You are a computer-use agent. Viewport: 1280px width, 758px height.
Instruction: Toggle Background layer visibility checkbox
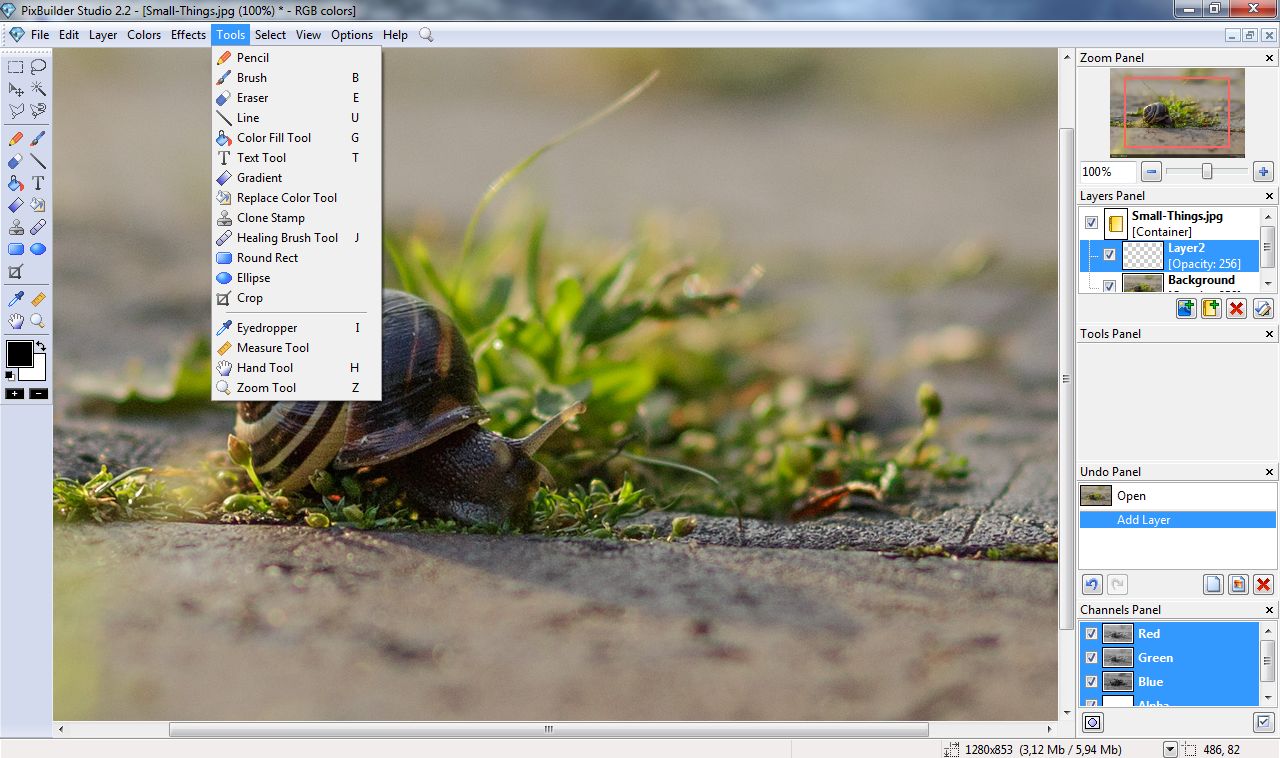(1109, 285)
